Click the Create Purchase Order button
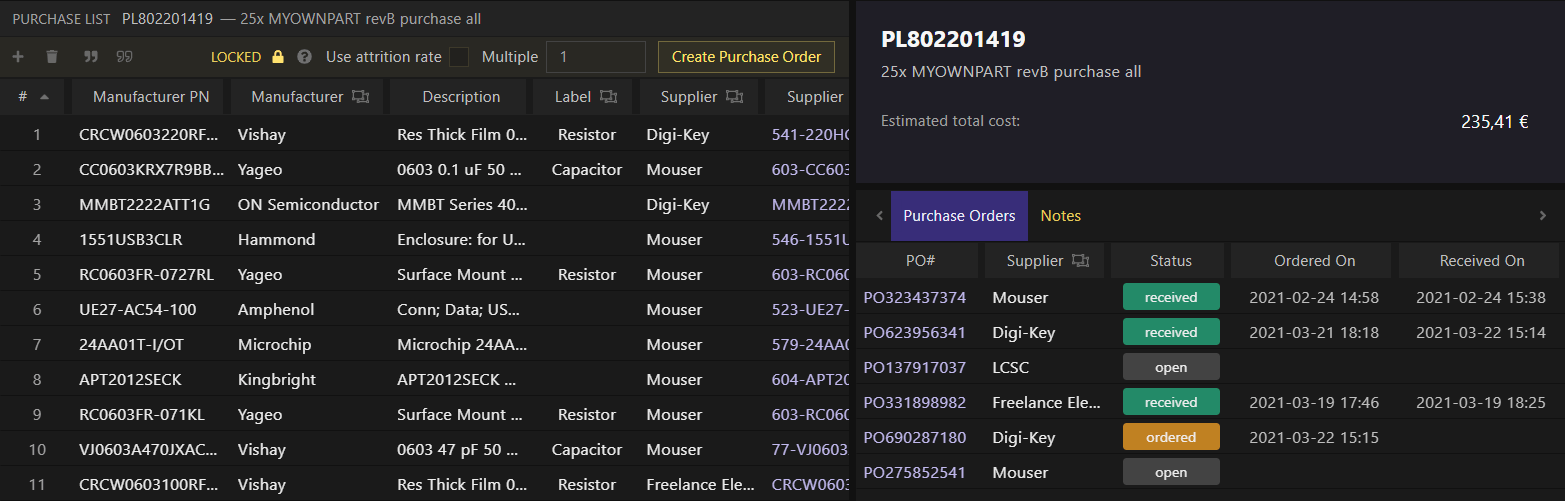Viewport: 1565px width, 501px height. click(x=746, y=57)
